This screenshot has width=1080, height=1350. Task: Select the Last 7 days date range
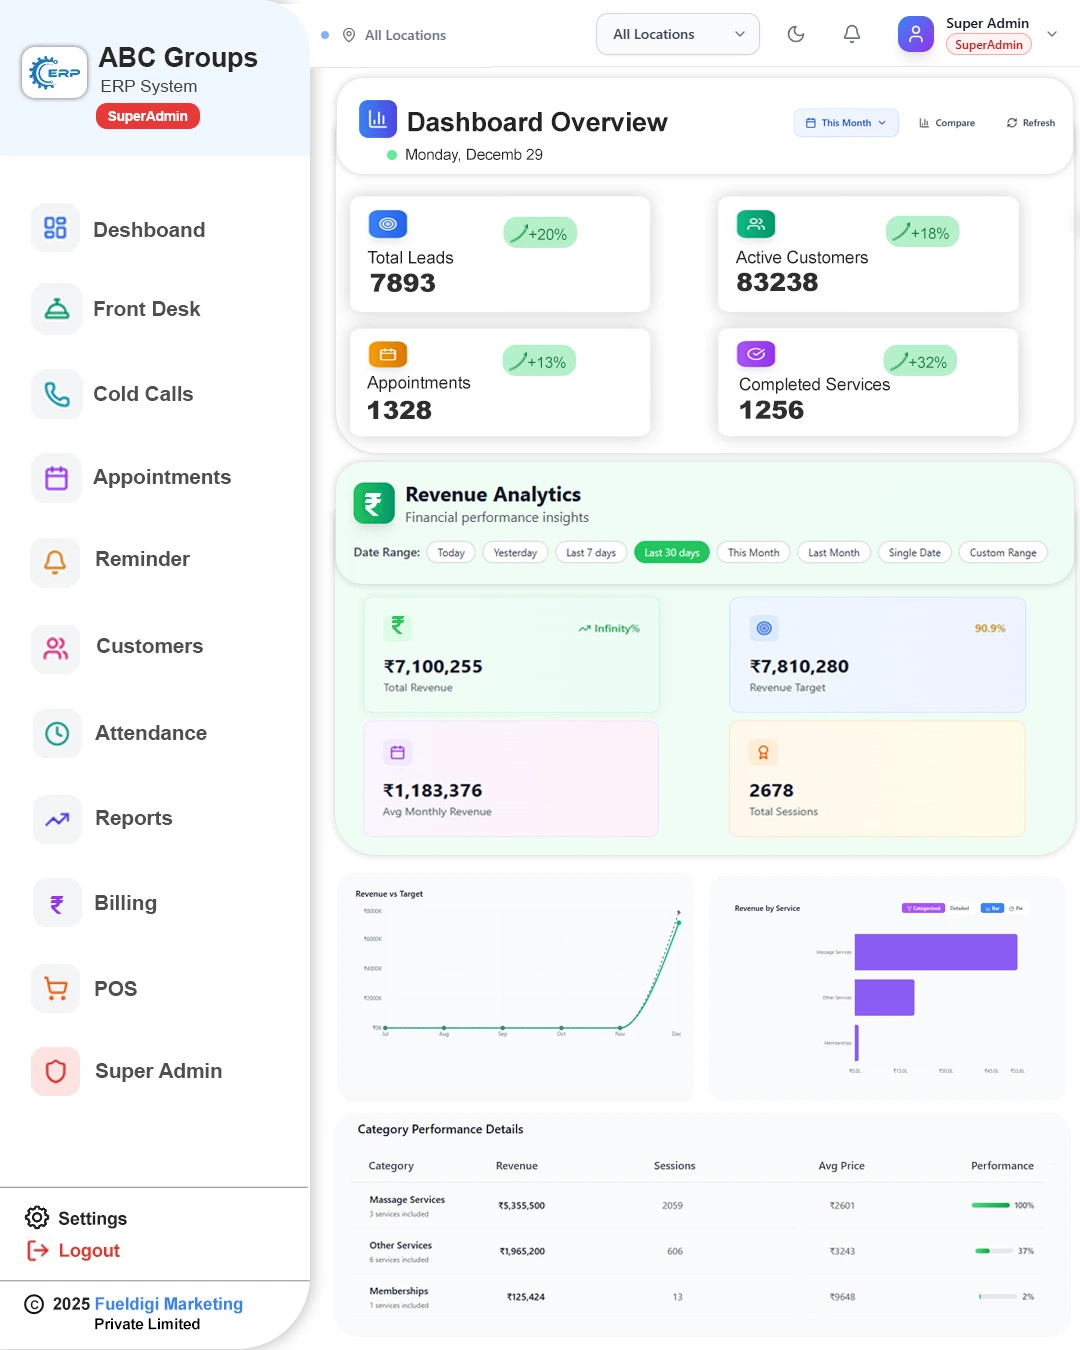(591, 553)
